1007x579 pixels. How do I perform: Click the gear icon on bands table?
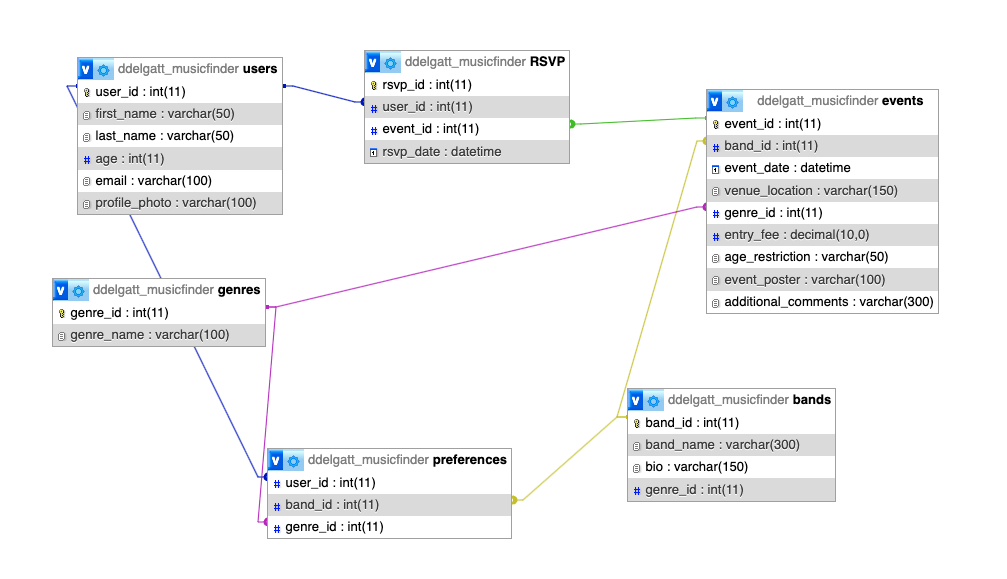tap(654, 400)
